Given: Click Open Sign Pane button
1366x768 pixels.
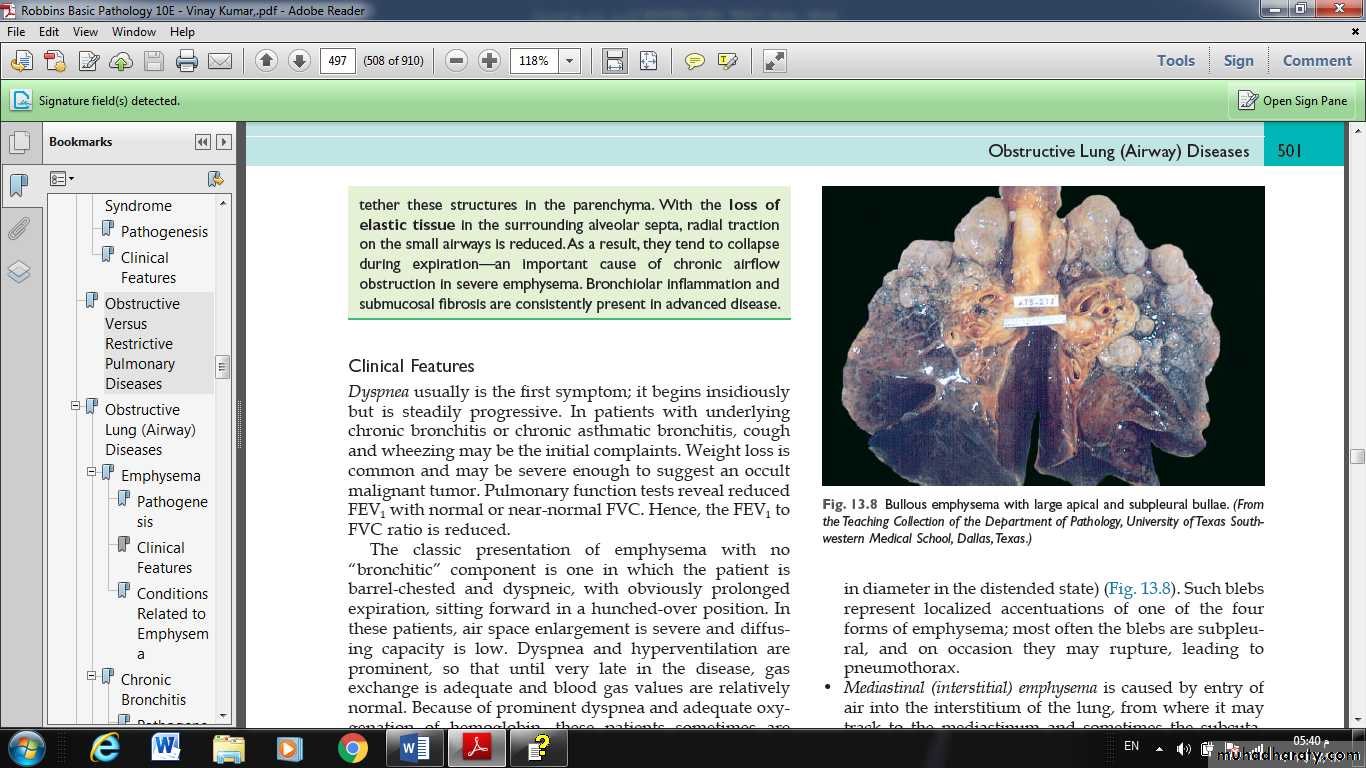Looking at the screenshot, I should tap(1293, 100).
